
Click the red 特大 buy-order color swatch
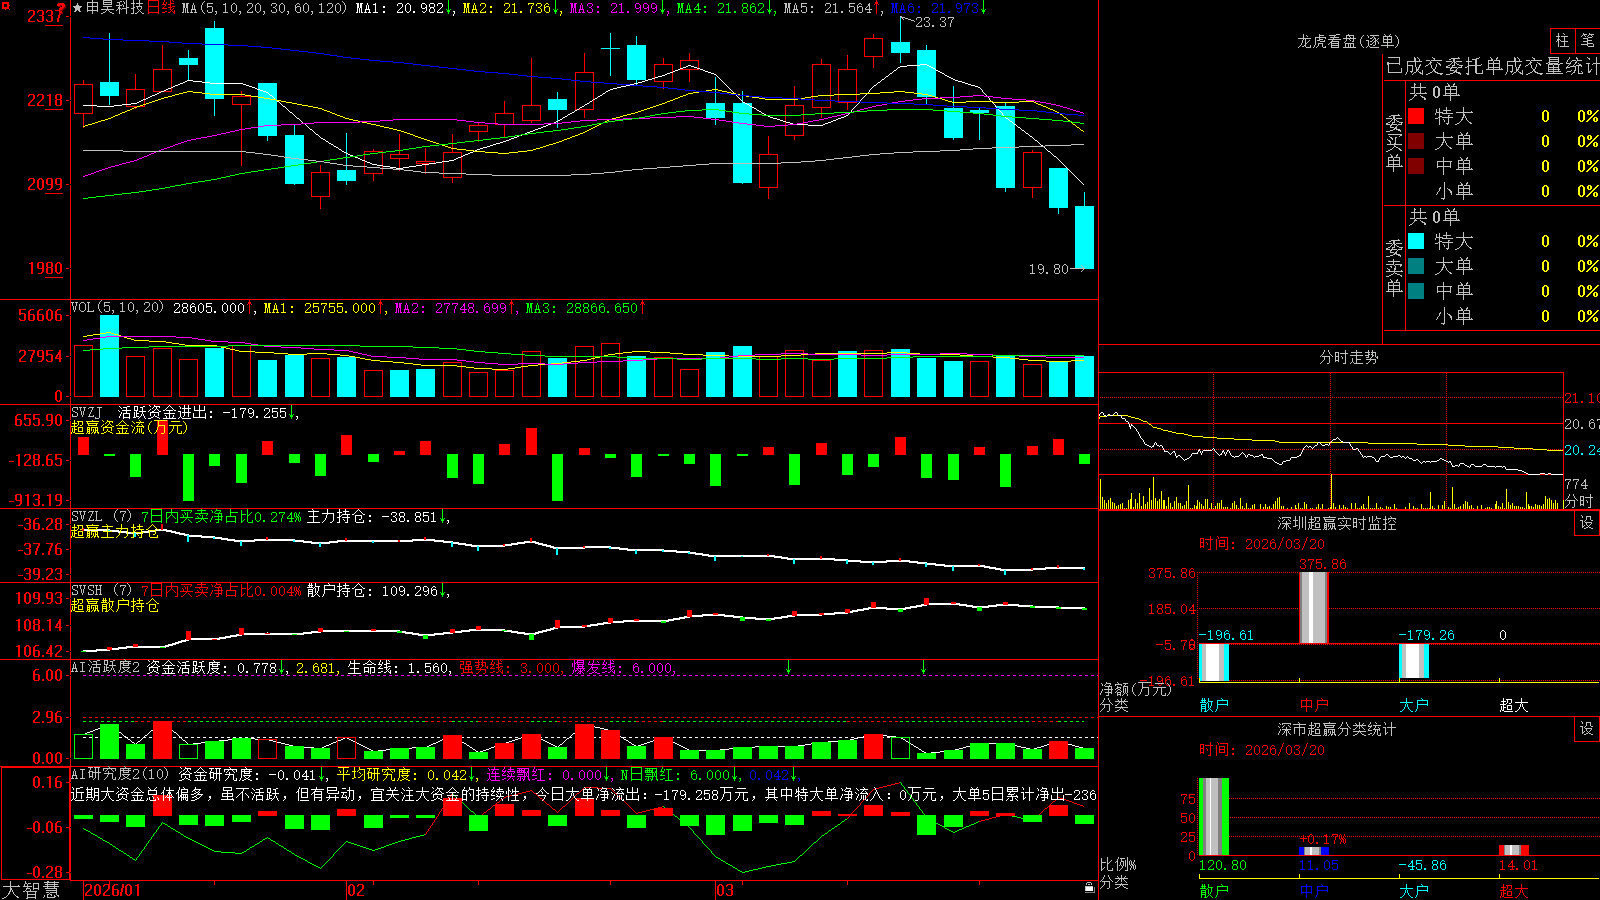(x=1416, y=116)
